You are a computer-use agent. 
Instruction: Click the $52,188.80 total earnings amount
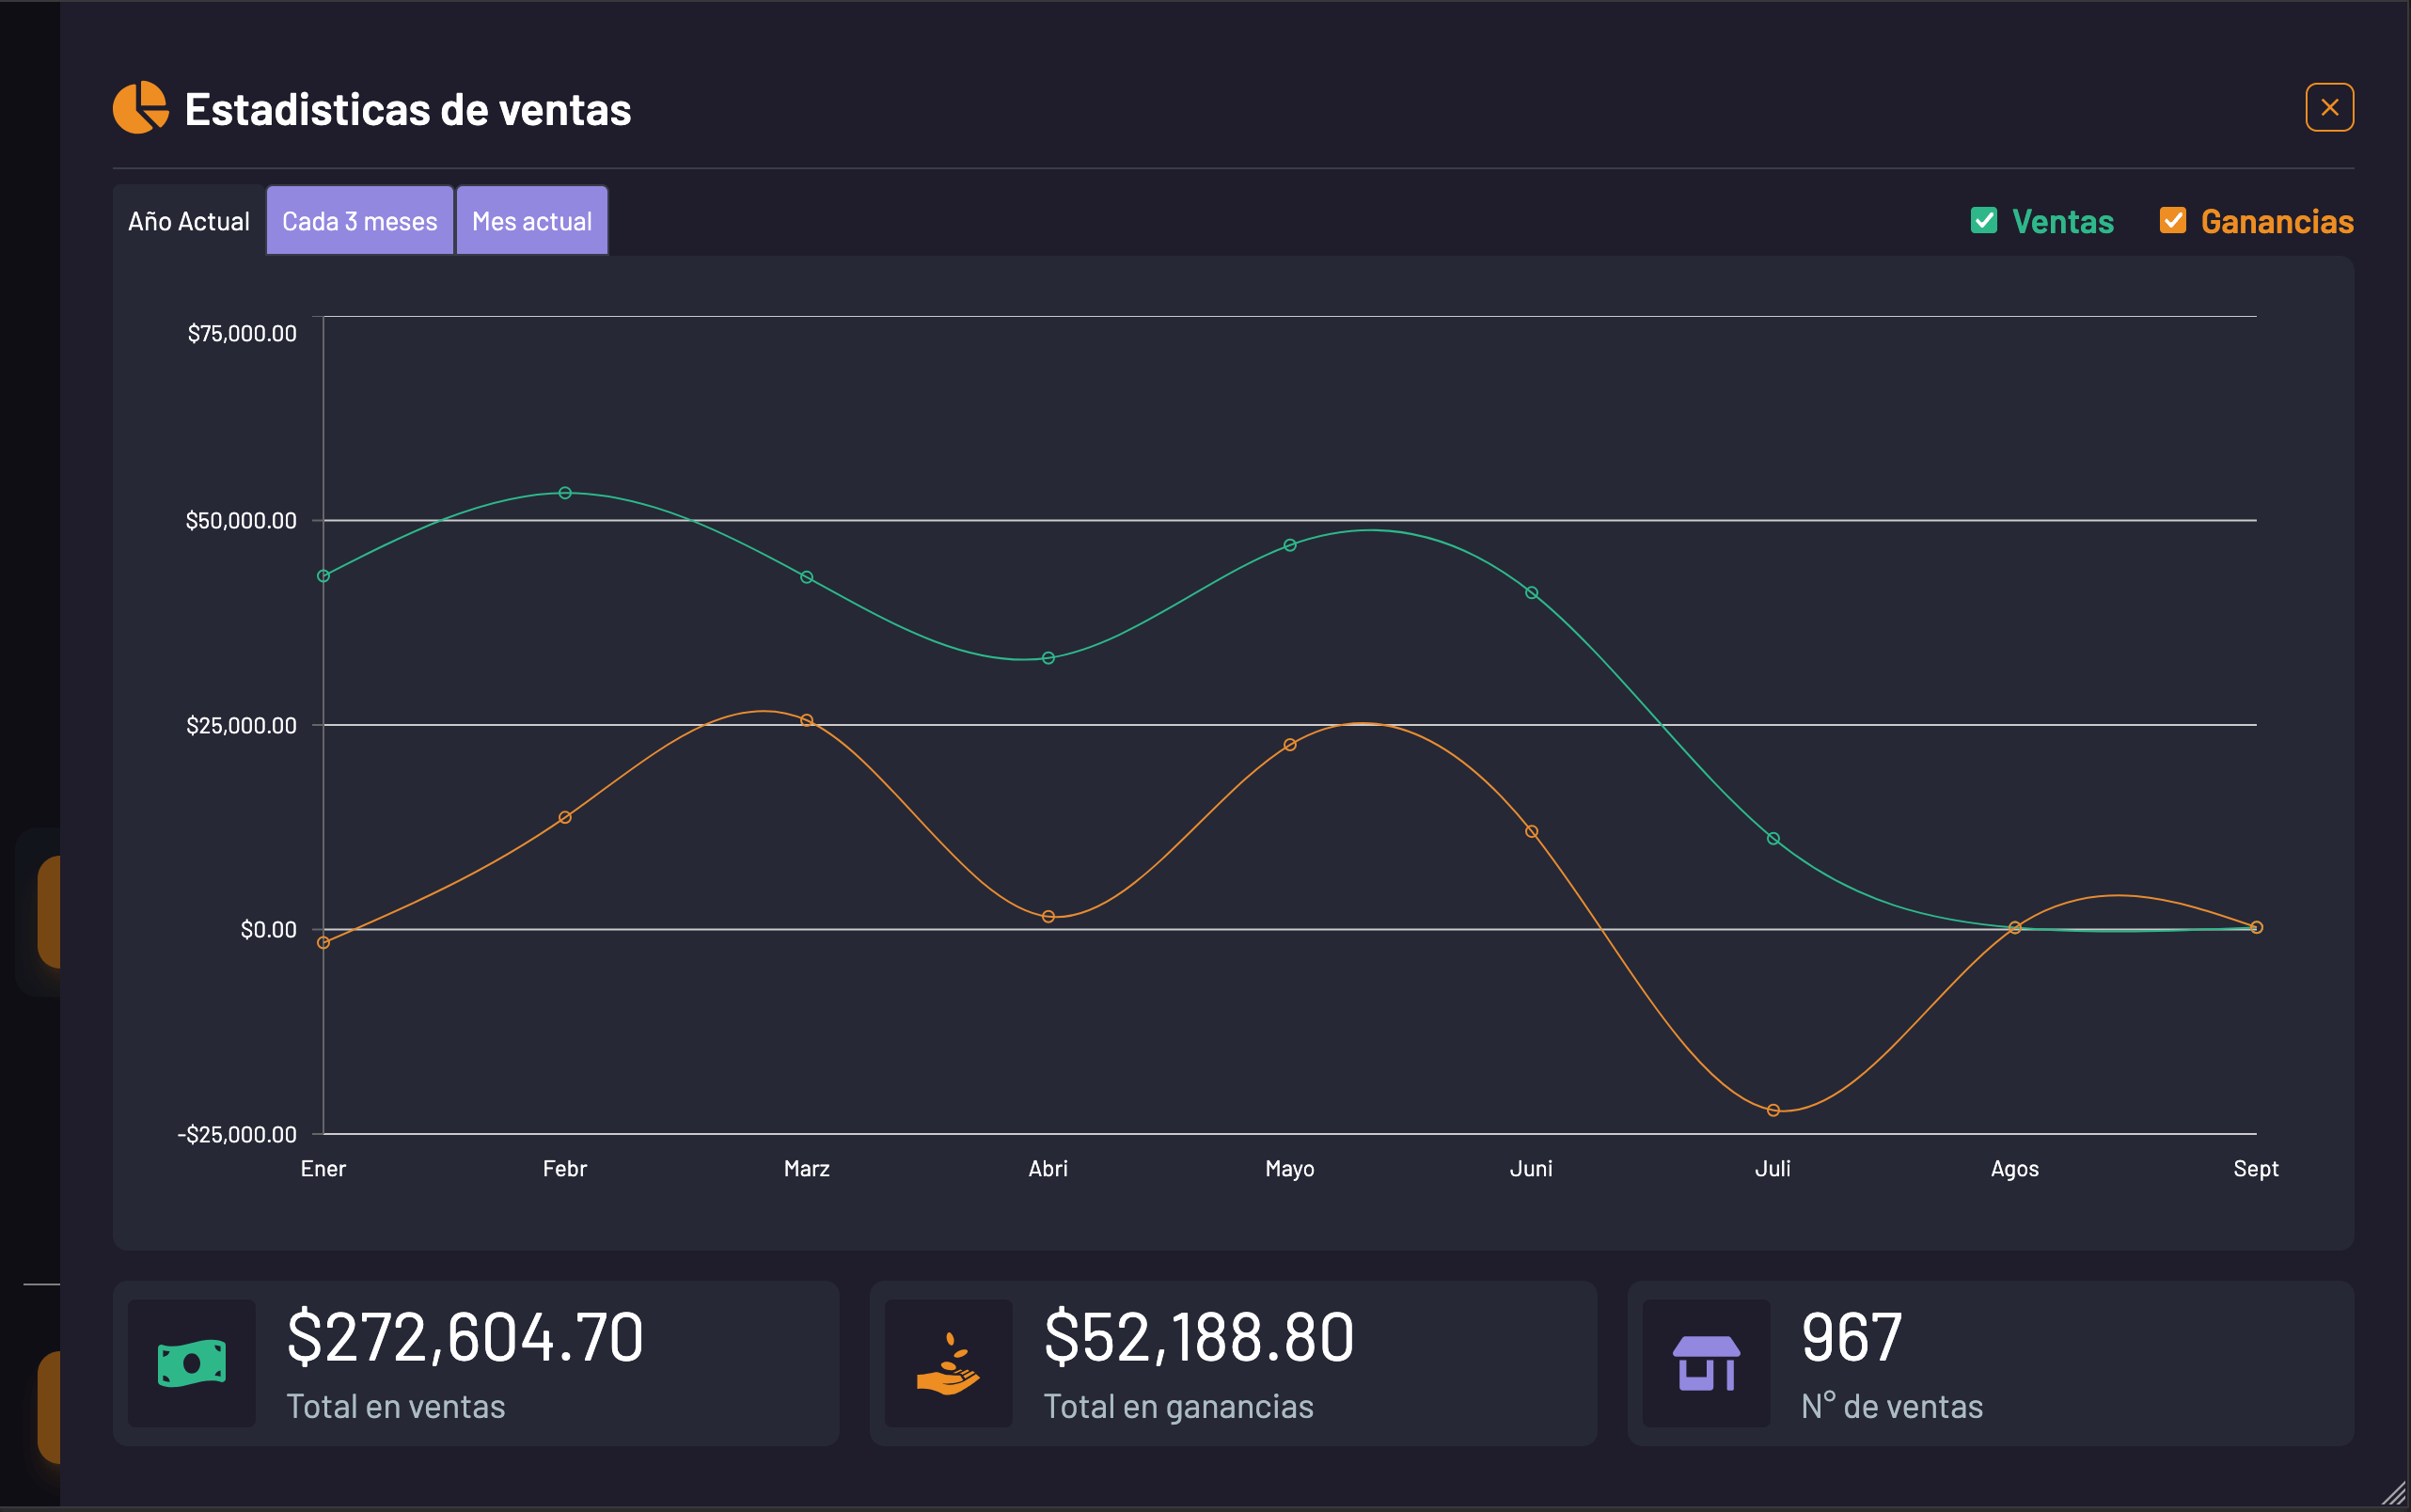[x=1198, y=1337]
